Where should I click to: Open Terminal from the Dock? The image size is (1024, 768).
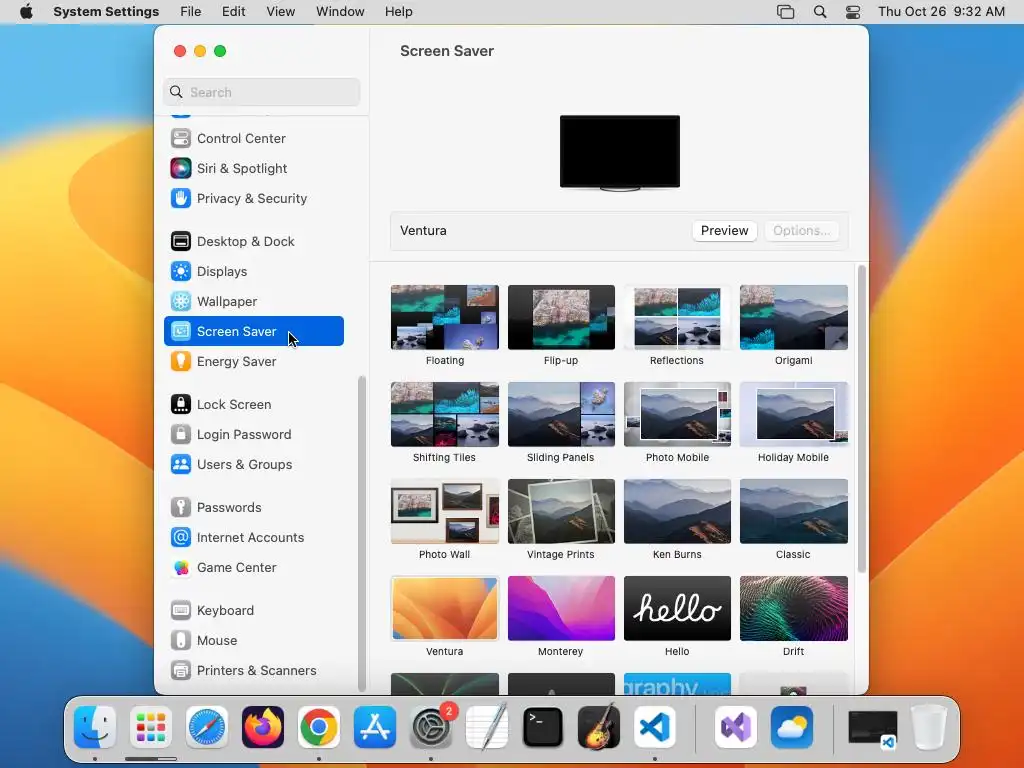click(543, 728)
